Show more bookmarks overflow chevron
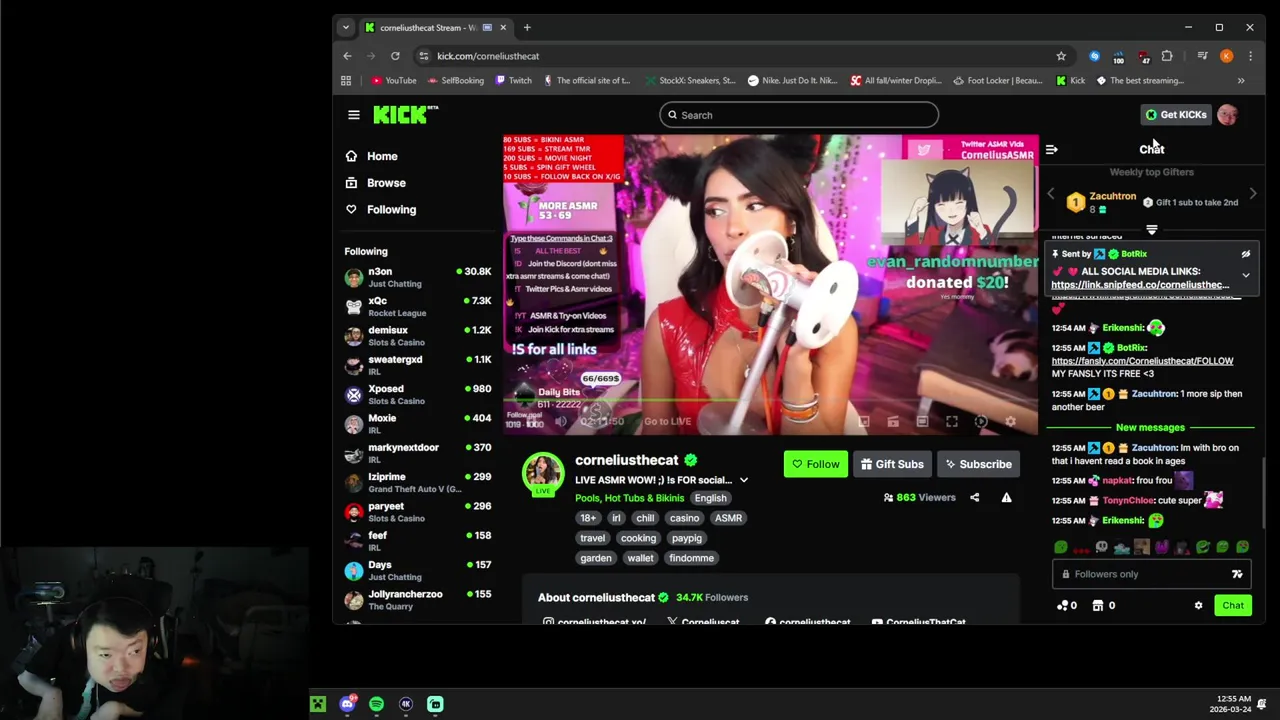Viewport: 1280px width, 720px height. click(x=1241, y=81)
